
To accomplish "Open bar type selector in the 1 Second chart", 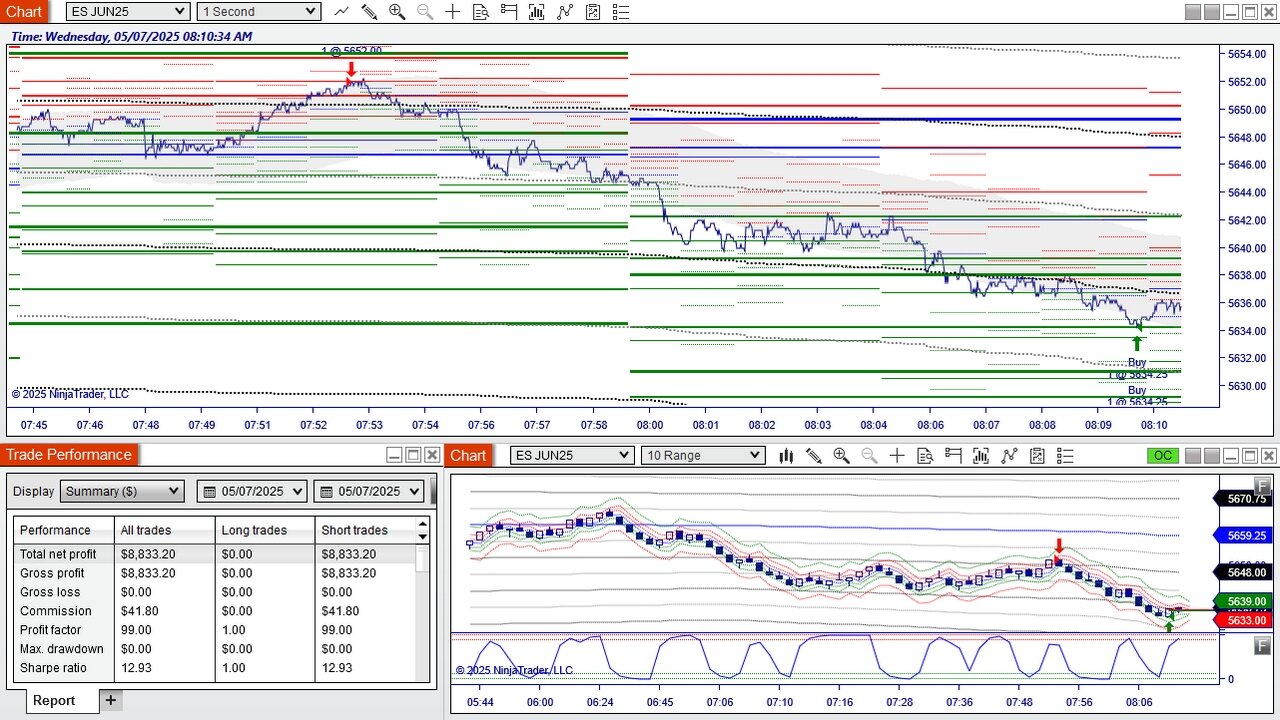I will point(342,12).
